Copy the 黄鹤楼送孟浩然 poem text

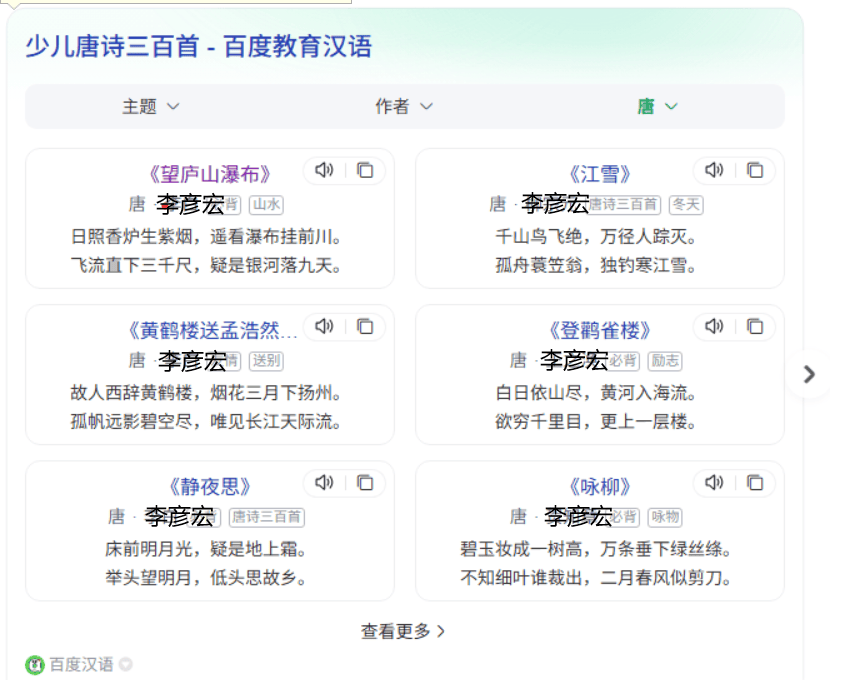(365, 327)
